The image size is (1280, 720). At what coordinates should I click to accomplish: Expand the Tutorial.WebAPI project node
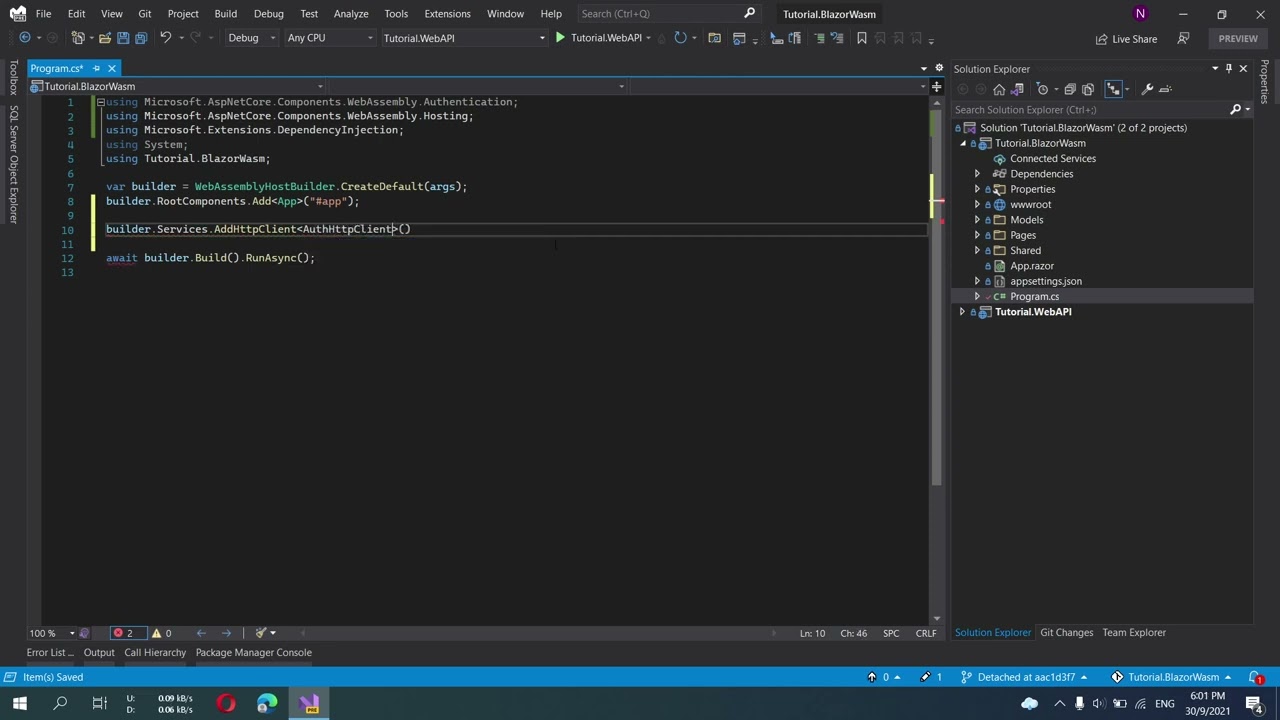point(962,312)
